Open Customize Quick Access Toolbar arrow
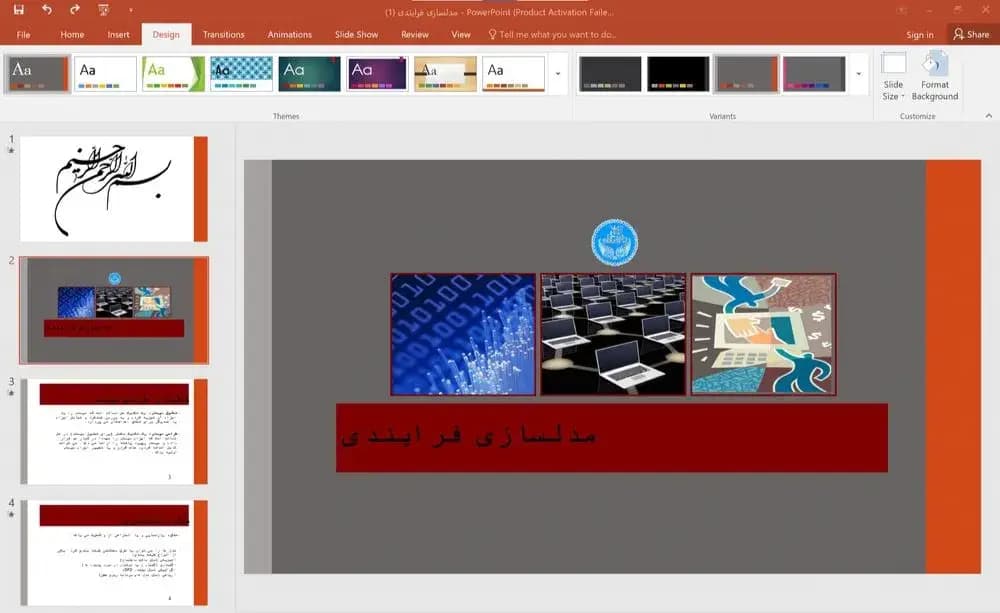This screenshot has width=1000, height=613. tap(131, 10)
